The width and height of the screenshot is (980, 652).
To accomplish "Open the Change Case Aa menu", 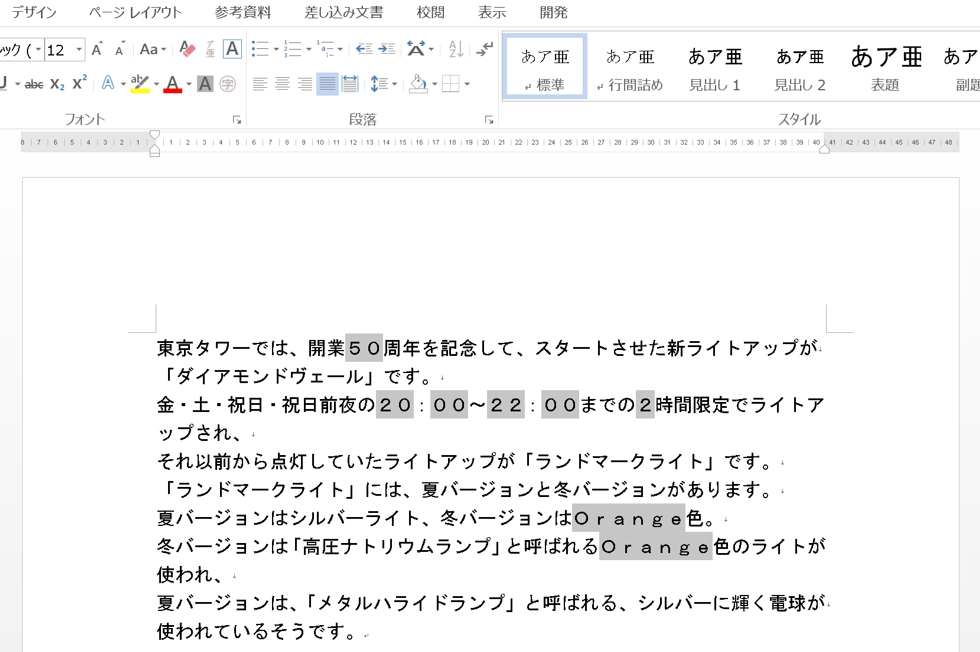I will click(152, 49).
